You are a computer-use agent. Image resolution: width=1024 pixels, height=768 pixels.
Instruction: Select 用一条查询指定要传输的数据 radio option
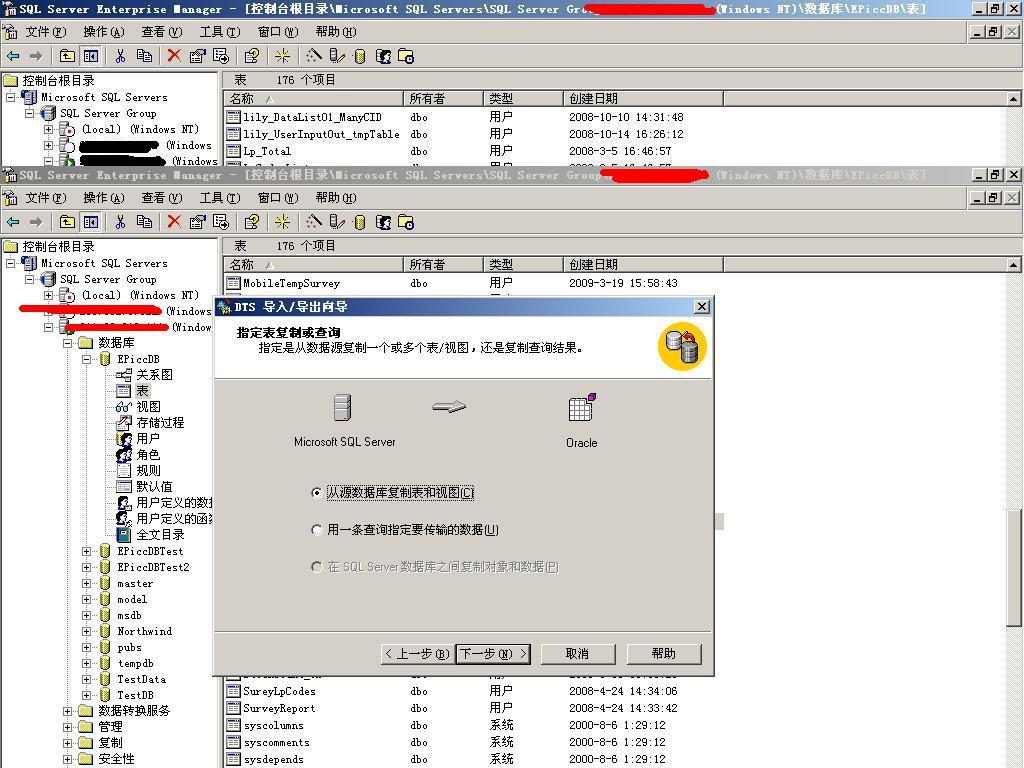pyautogui.click(x=317, y=530)
